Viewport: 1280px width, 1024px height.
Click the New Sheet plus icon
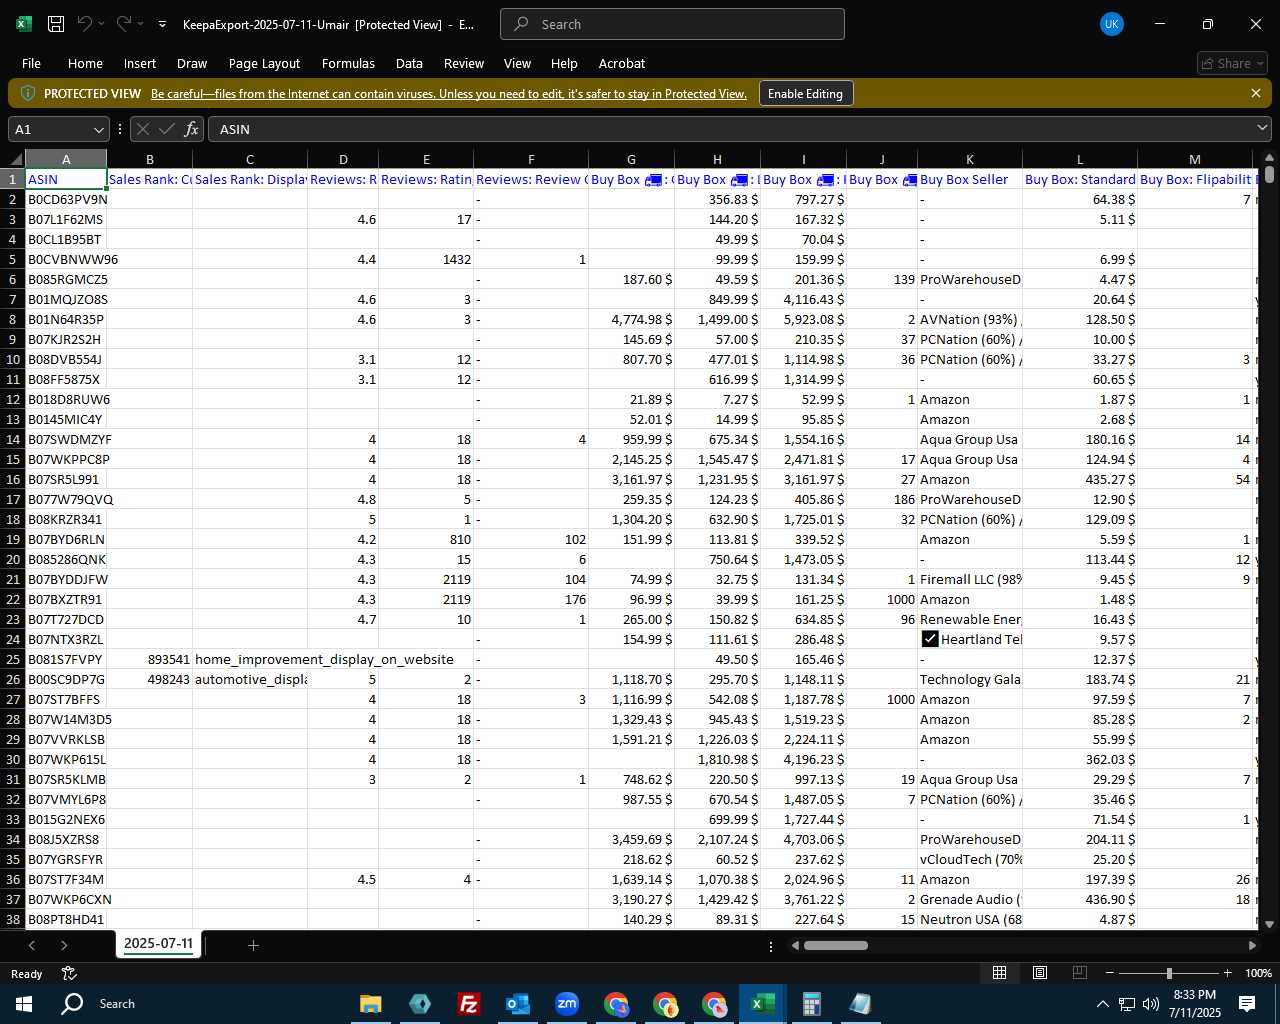[x=253, y=945]
